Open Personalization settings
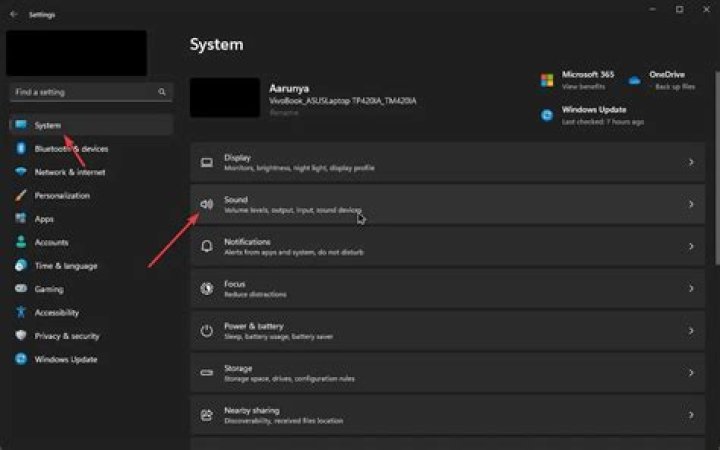The image size is (720, 450). [62, 196]
